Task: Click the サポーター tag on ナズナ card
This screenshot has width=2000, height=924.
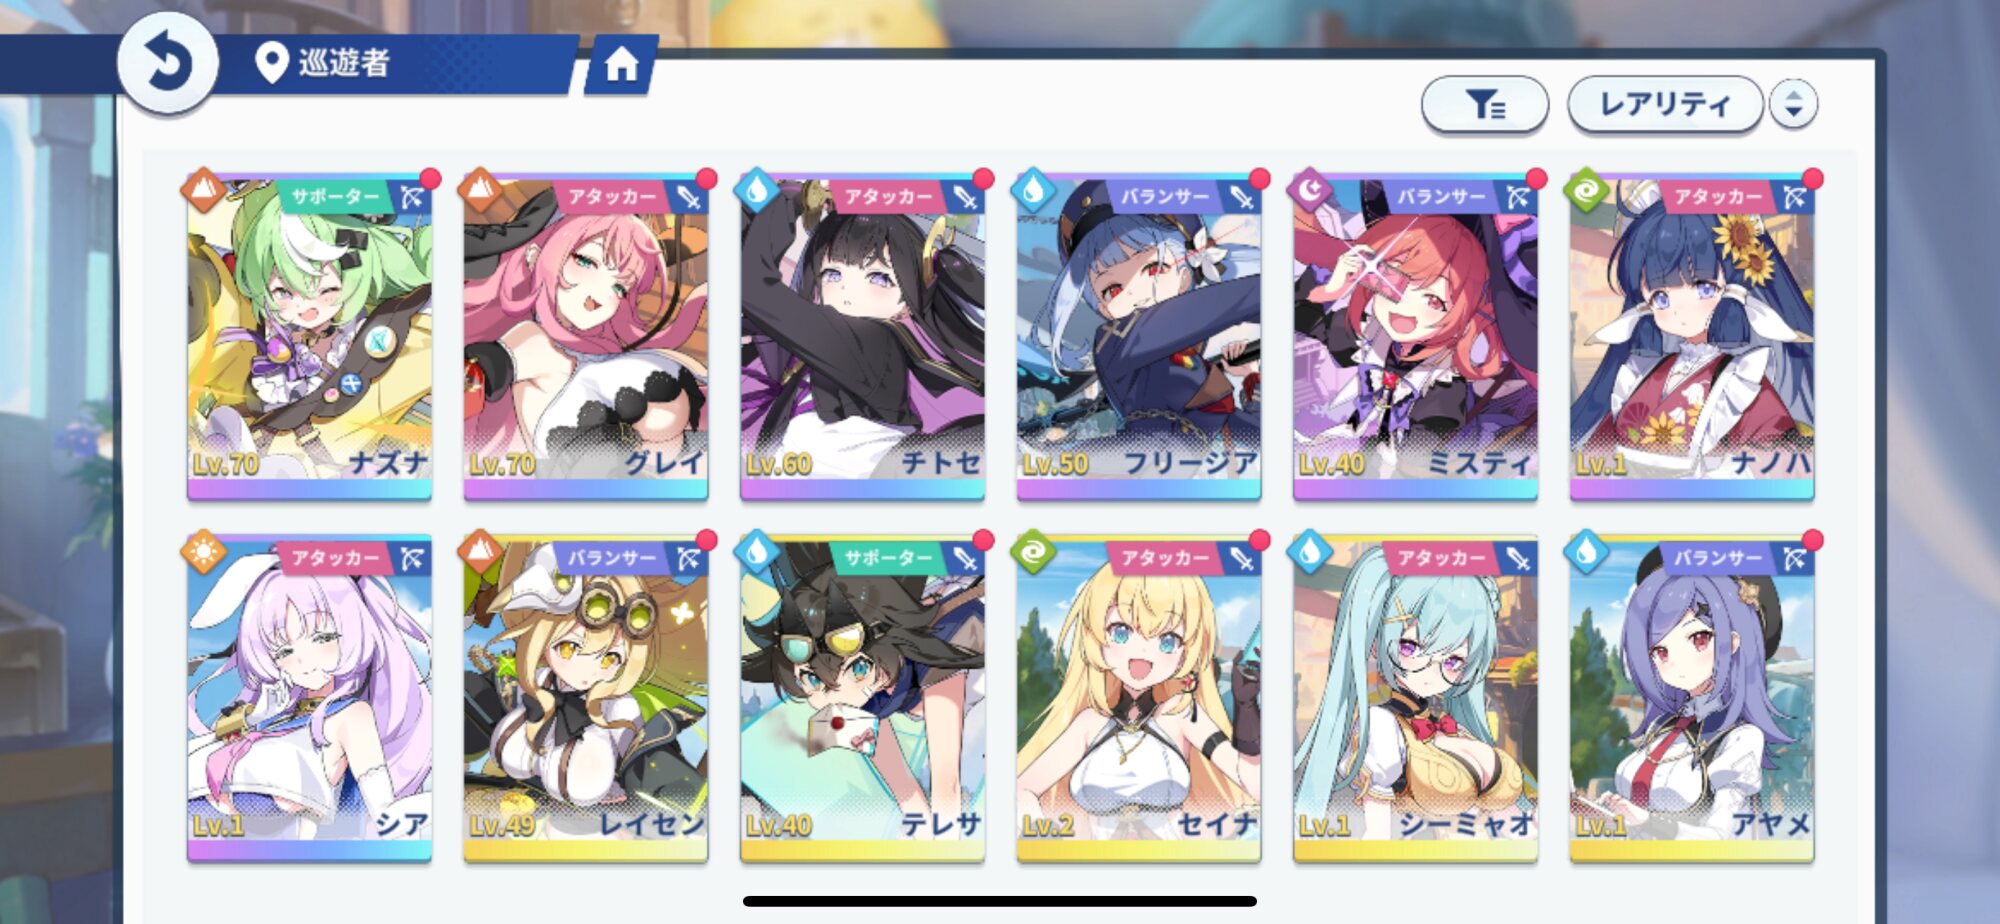Action: (x=335, y=197)
